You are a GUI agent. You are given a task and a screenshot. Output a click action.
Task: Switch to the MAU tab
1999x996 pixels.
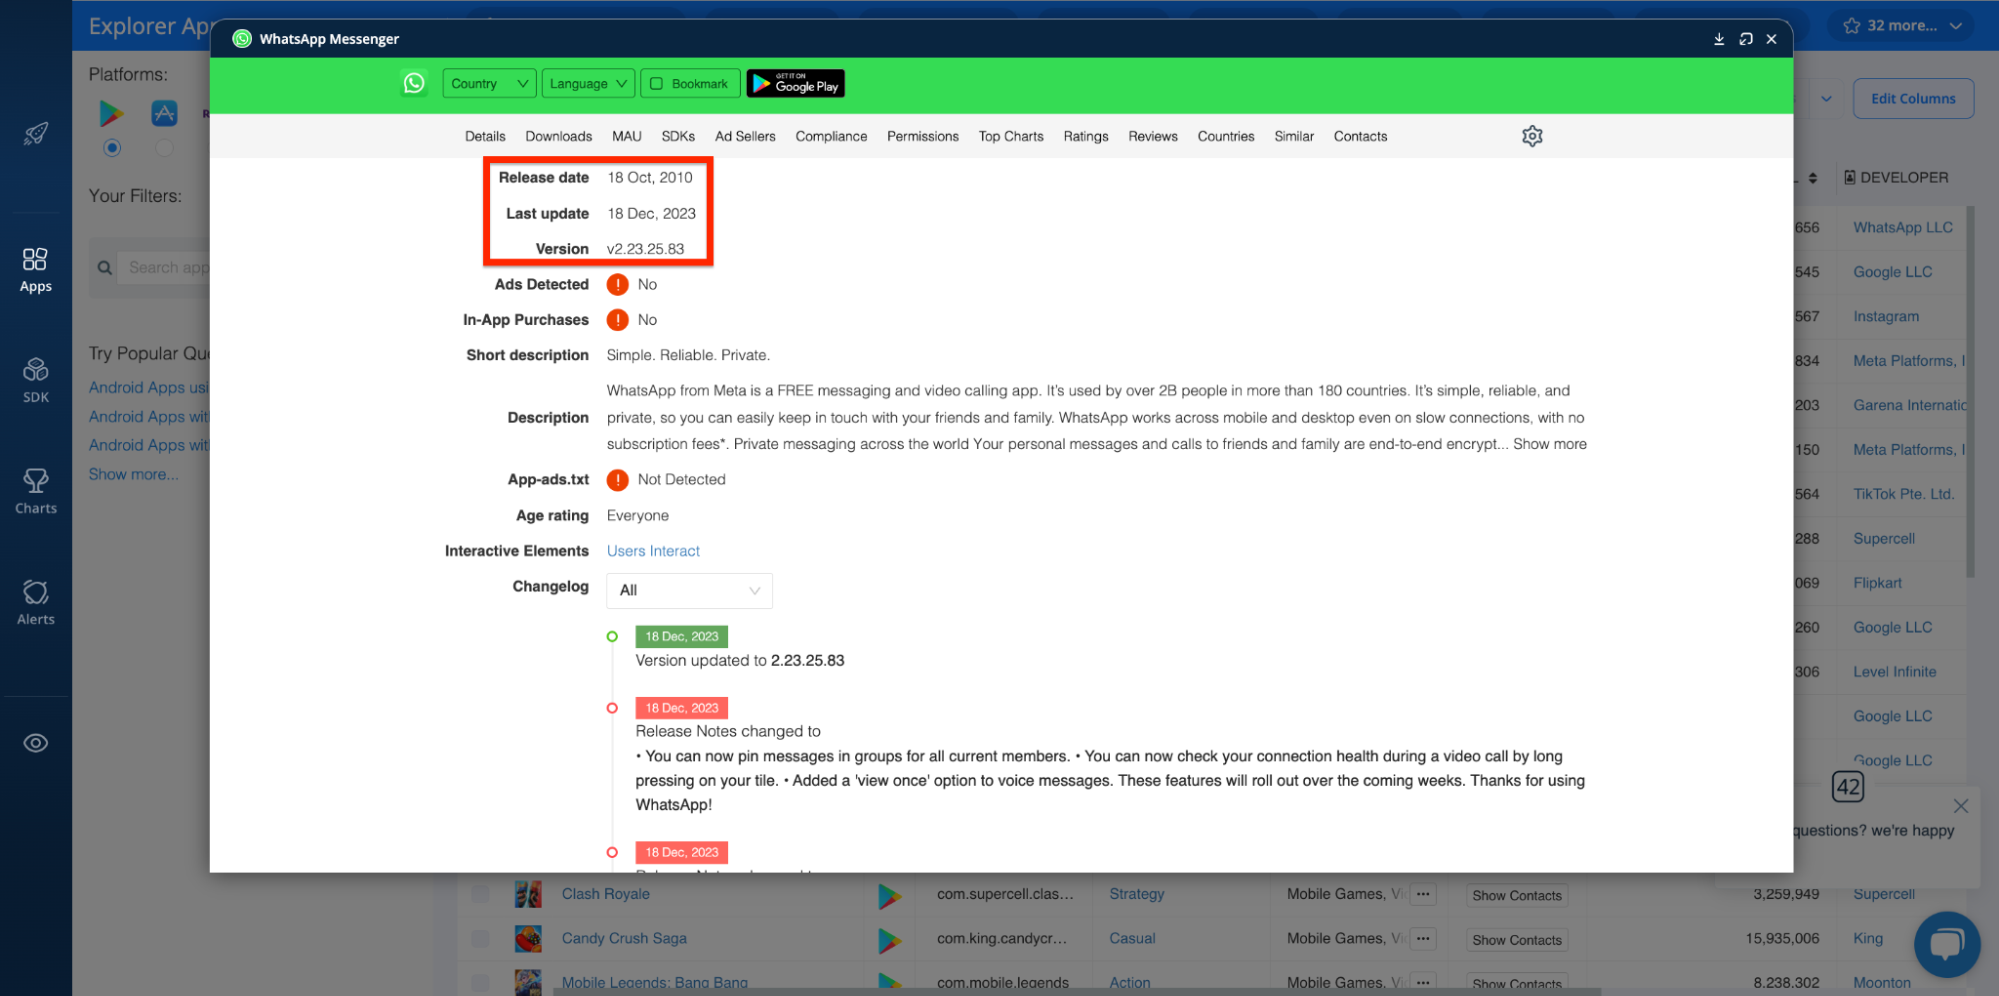[627, 136]
